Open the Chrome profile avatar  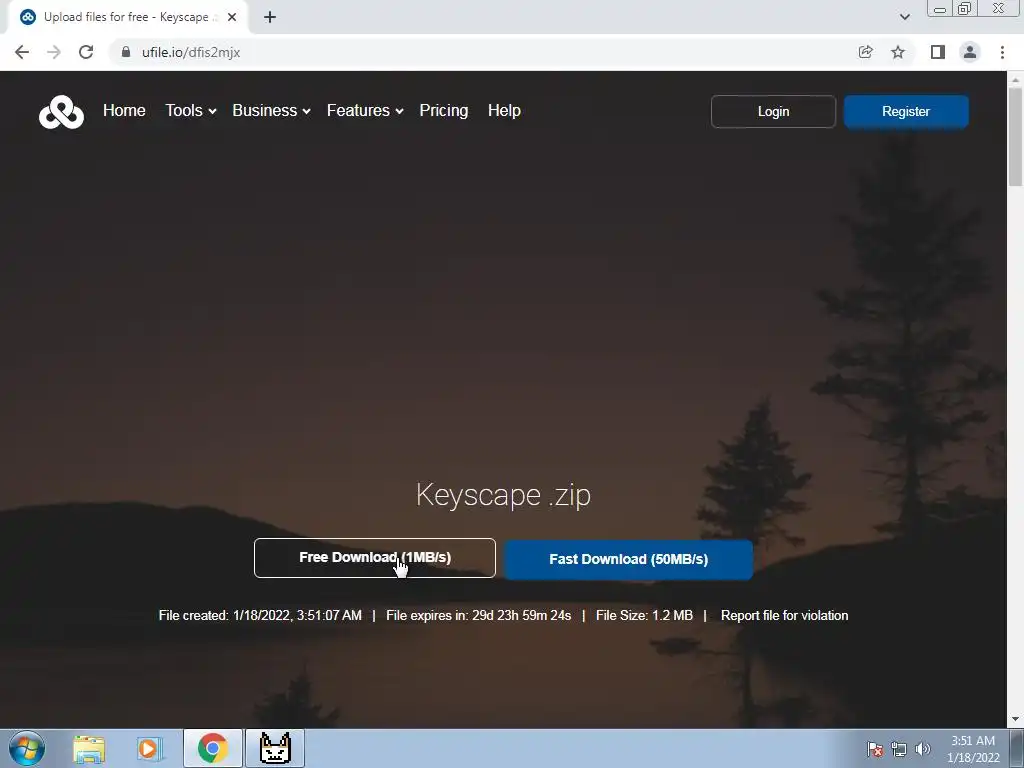point(970,52)
